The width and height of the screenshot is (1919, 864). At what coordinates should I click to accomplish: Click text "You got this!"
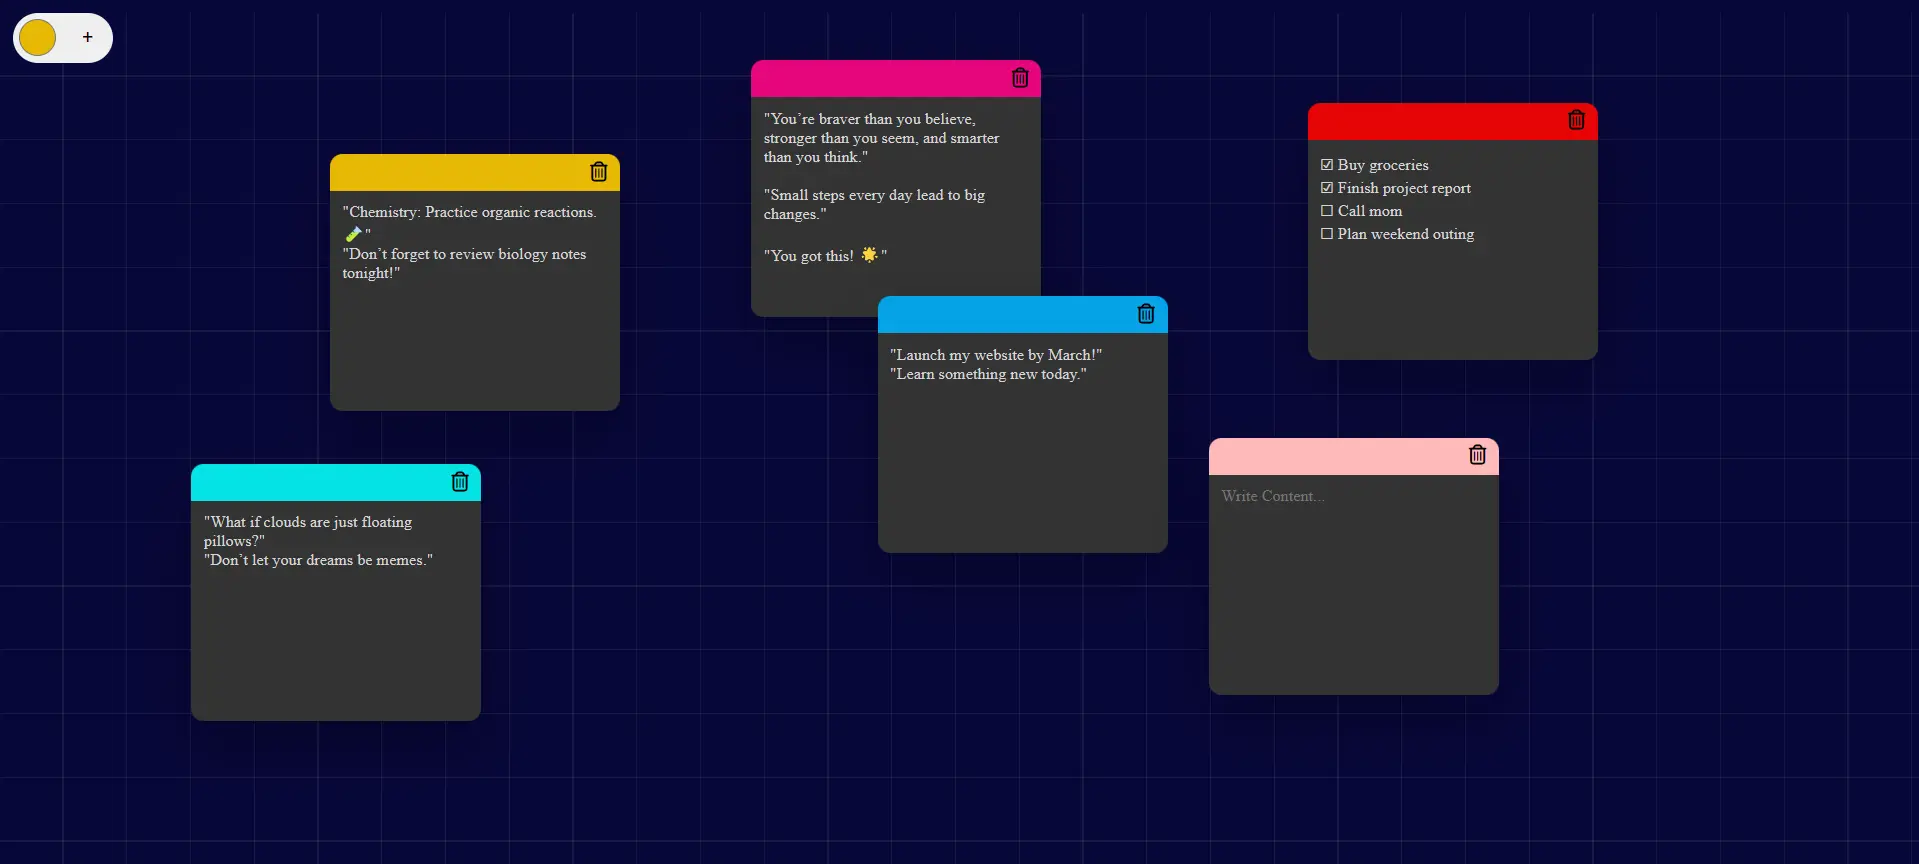[812, 256]
